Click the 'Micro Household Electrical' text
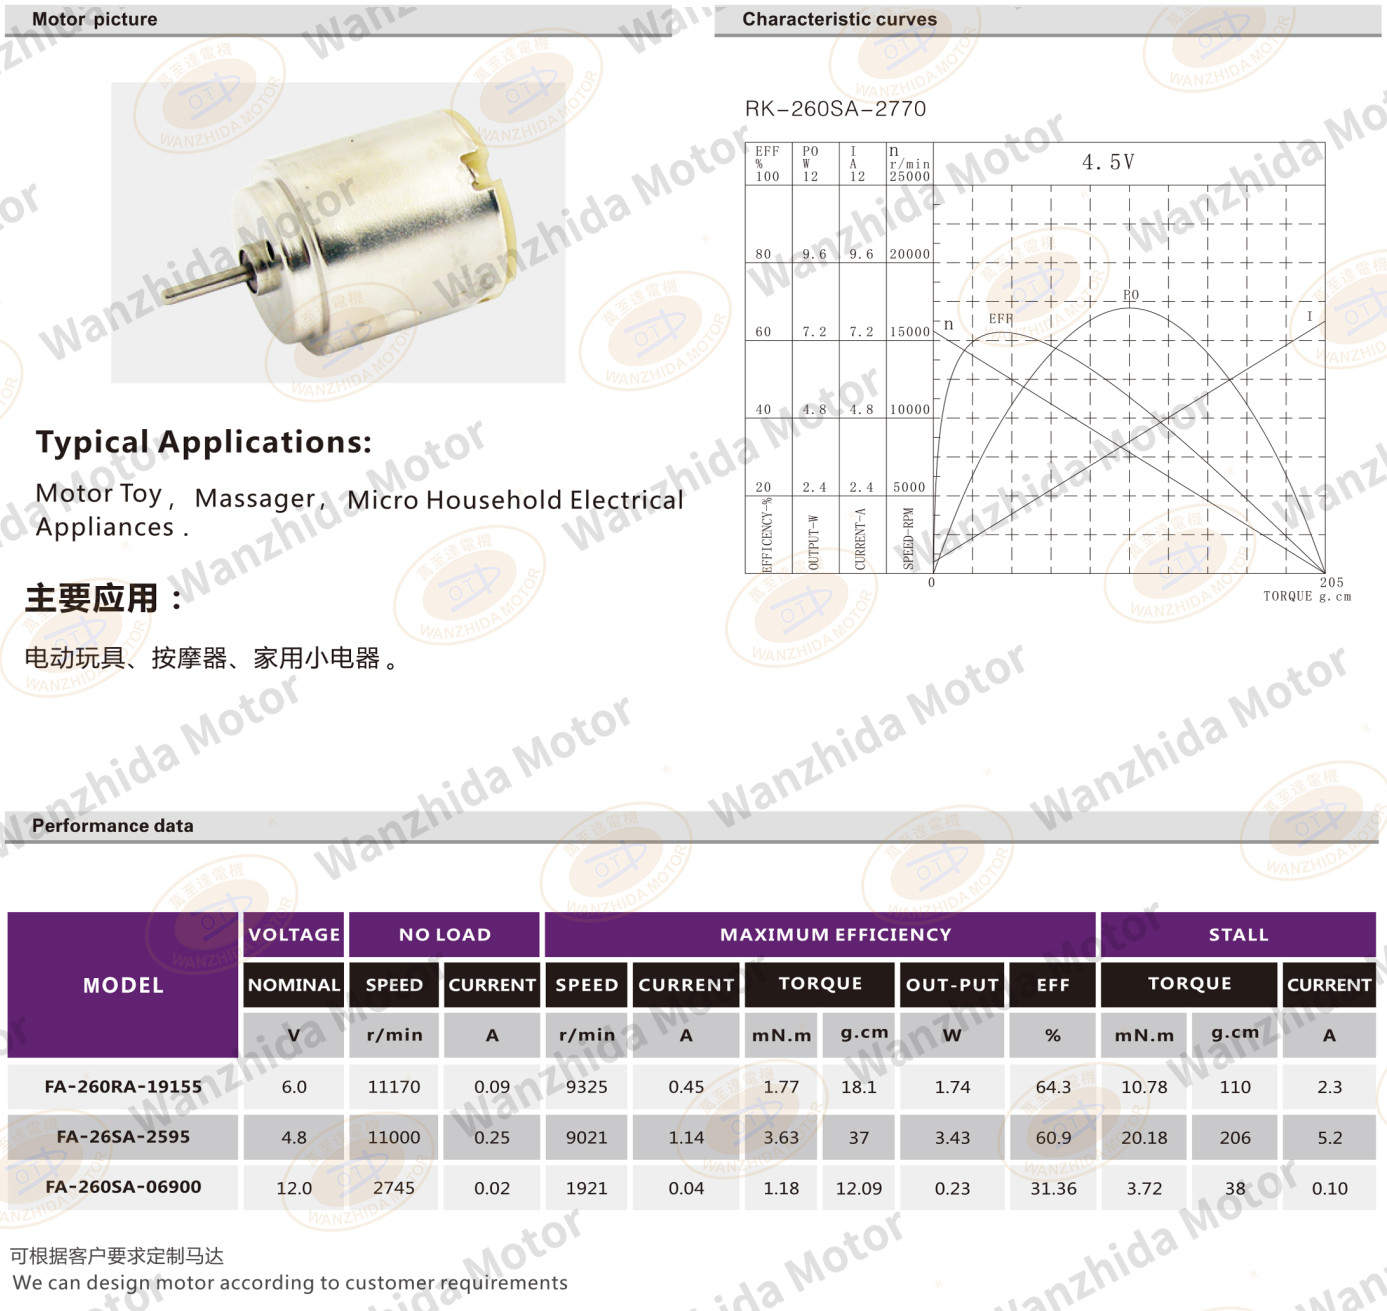This screenshot has height=1311, width=1387. (515, 500)
